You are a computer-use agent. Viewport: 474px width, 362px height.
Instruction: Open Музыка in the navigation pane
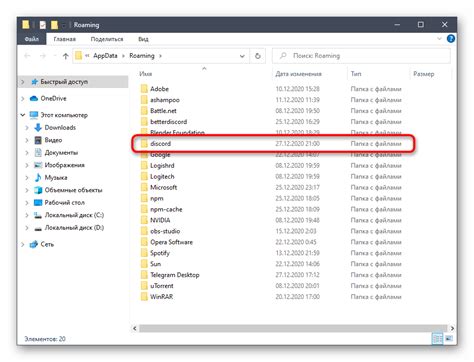coord(56,177)
